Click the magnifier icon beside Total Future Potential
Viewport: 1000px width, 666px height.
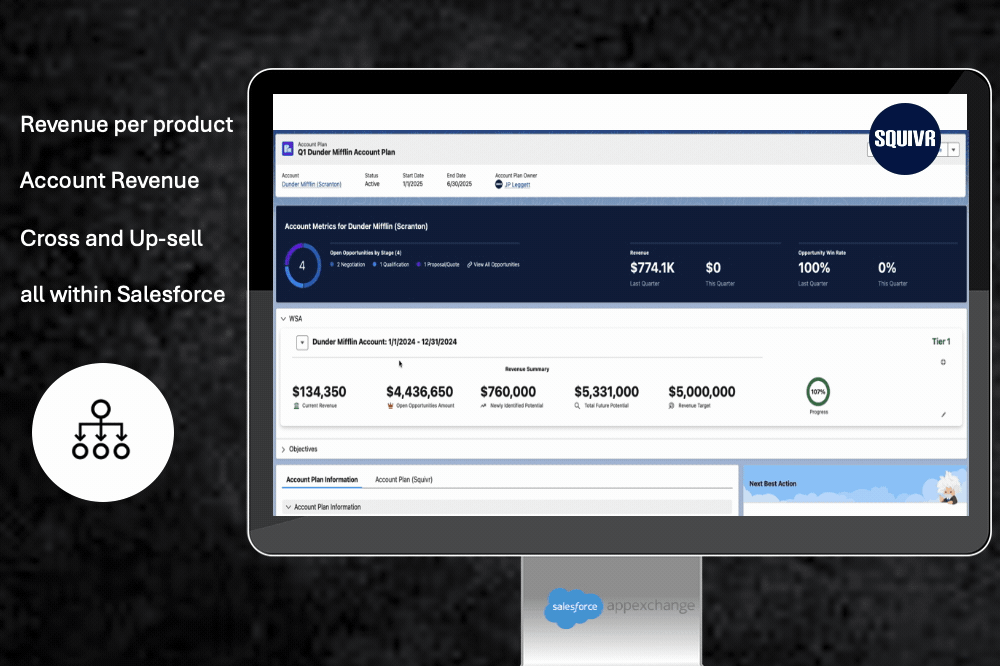point(577,407)
